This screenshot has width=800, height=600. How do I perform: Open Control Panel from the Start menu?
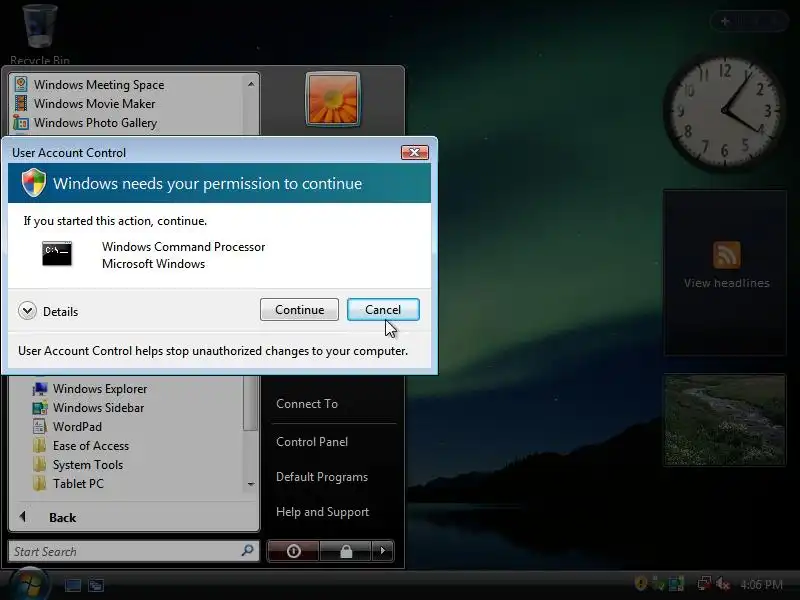pyautogui.click(x=312, y=442)
